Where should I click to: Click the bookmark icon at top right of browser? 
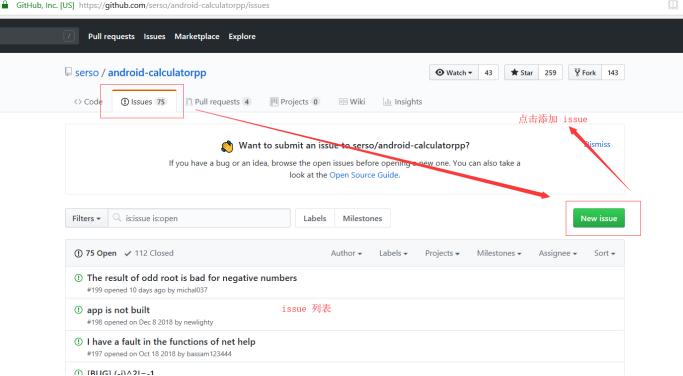[x=673, y=5]
